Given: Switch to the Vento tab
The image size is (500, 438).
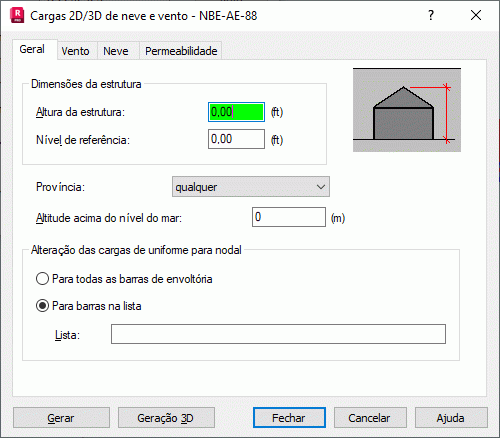Looking at the screenshot, I should pyautogui.click(x=76, y=51).
